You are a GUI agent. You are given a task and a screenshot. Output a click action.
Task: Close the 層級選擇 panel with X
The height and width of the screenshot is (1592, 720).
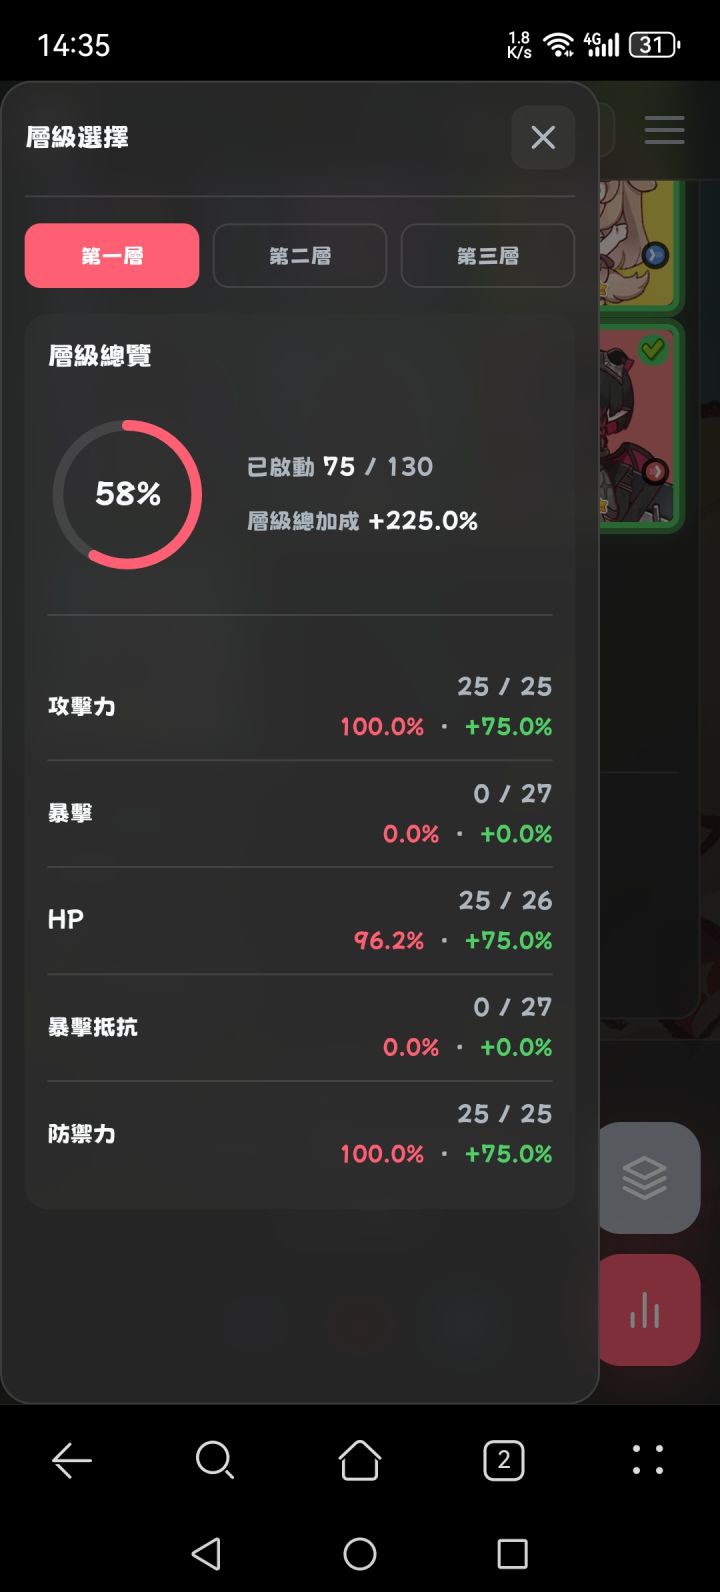543,137
